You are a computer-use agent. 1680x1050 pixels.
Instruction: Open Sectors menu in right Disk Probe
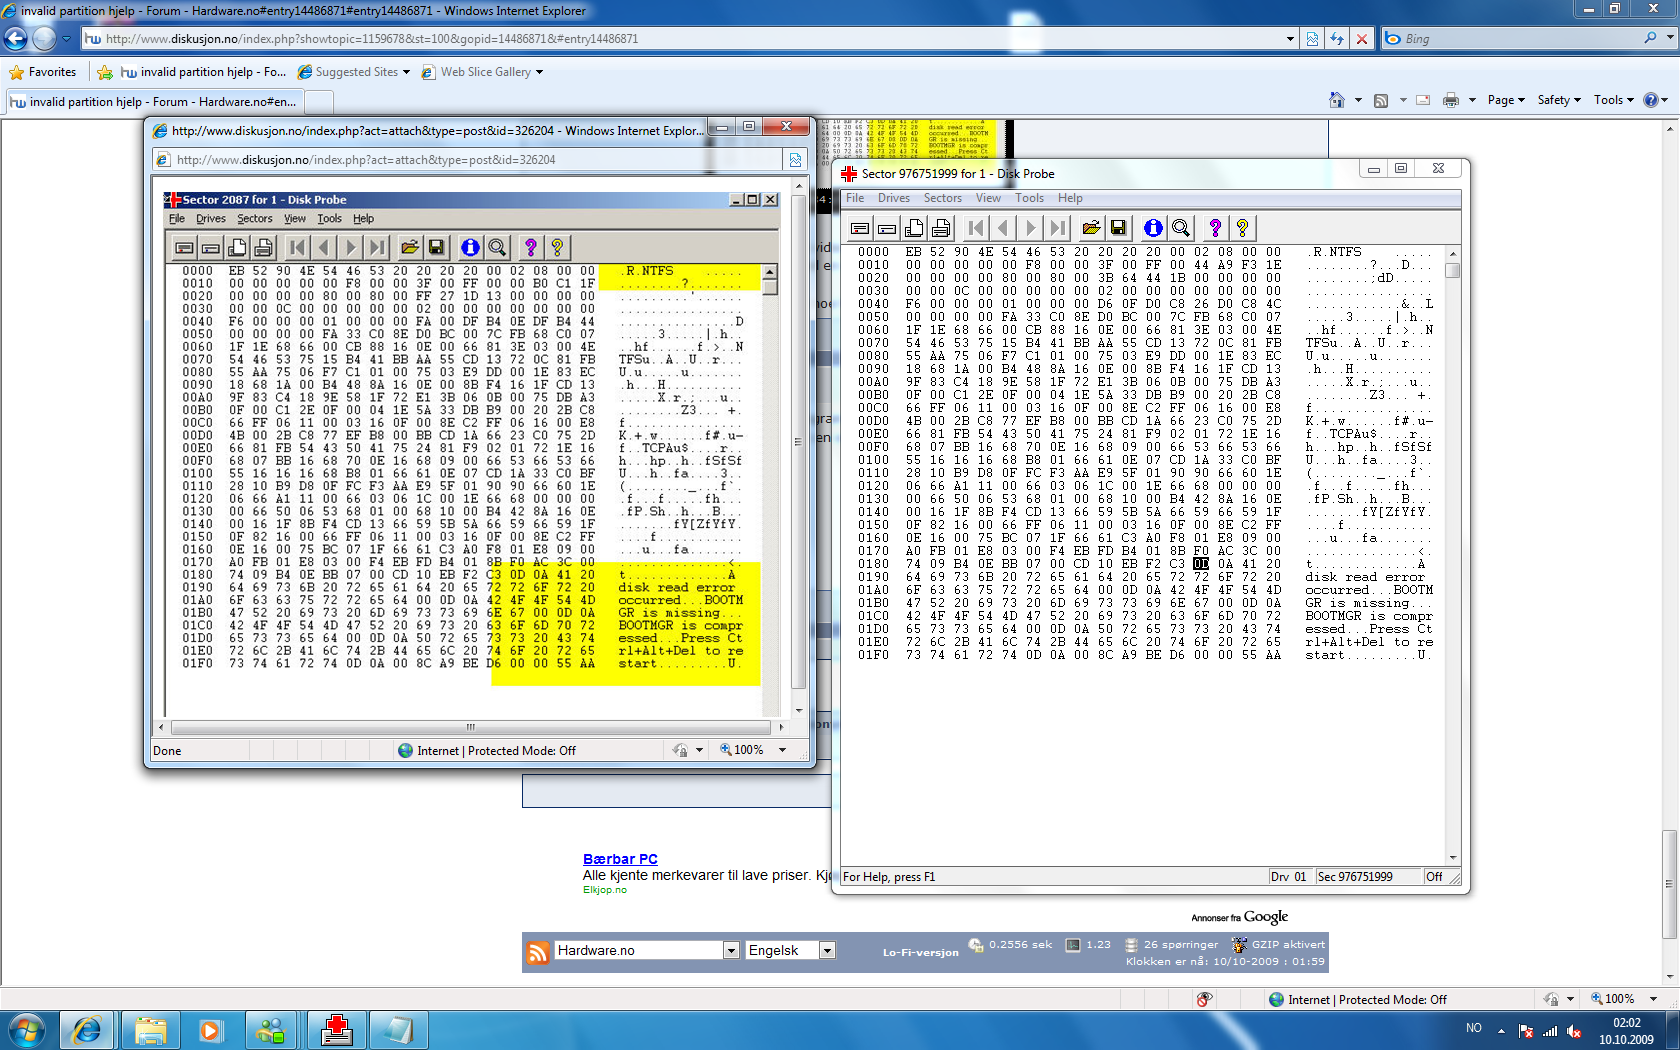pos(943,198)
